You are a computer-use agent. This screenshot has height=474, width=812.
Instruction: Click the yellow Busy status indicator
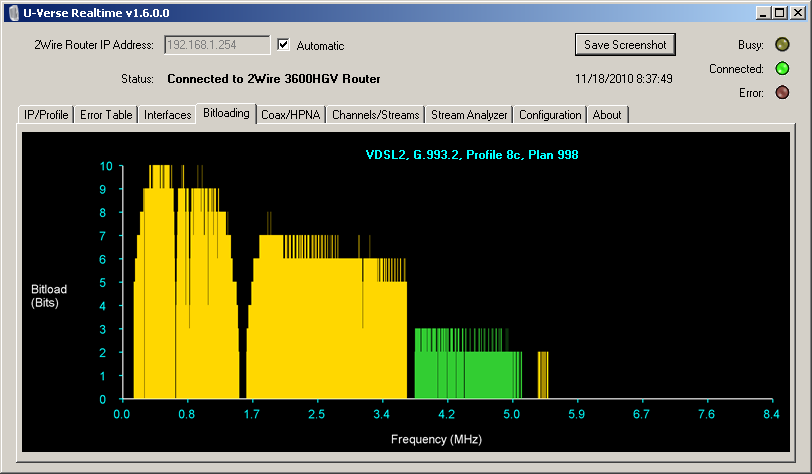point(783,45)
